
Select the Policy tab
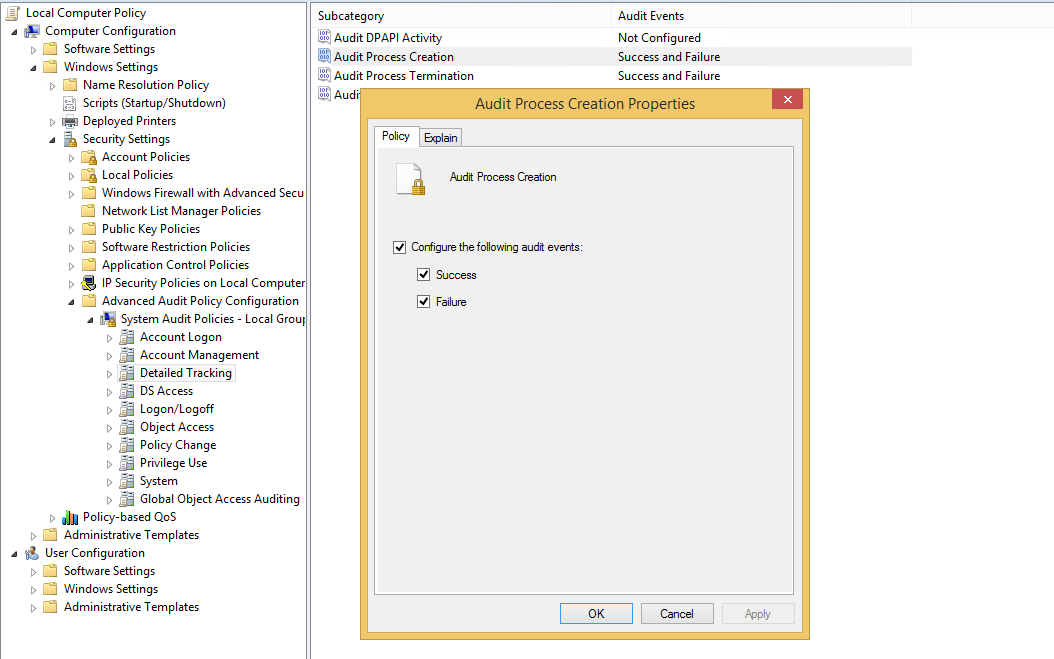tap(395, 136)
